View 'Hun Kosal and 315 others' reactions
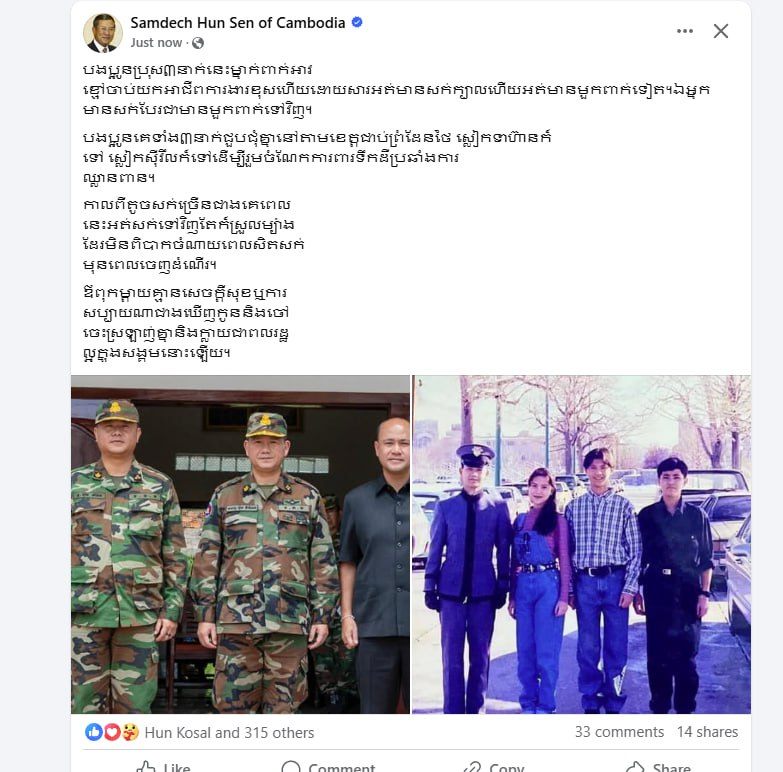Viewport: 783px width, 772px height. click(229, 733)
